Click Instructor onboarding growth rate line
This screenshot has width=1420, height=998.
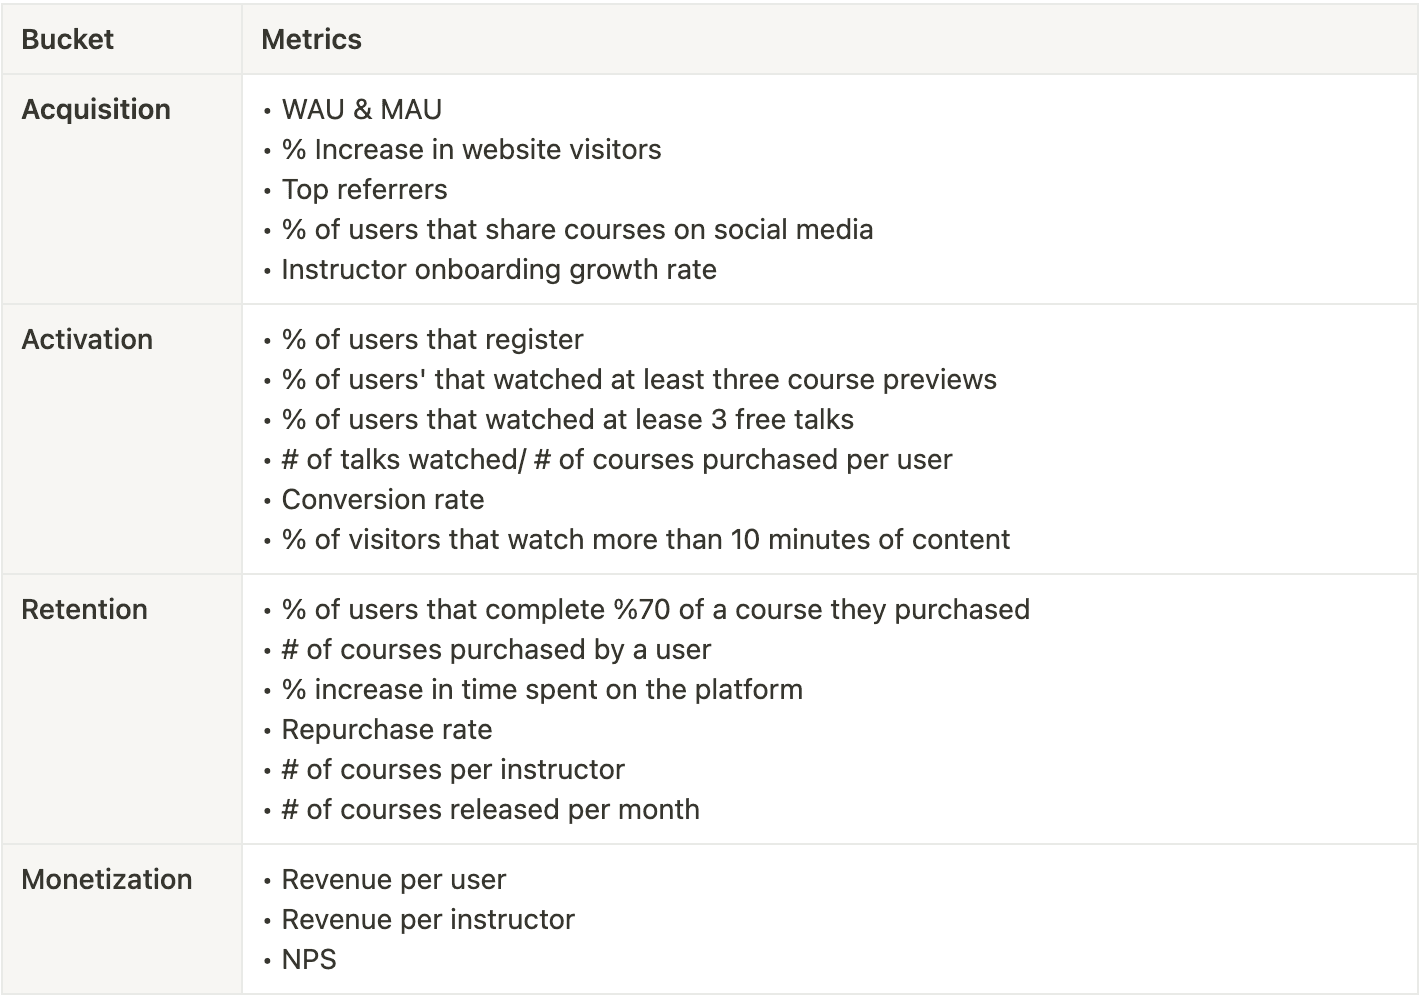499,270
